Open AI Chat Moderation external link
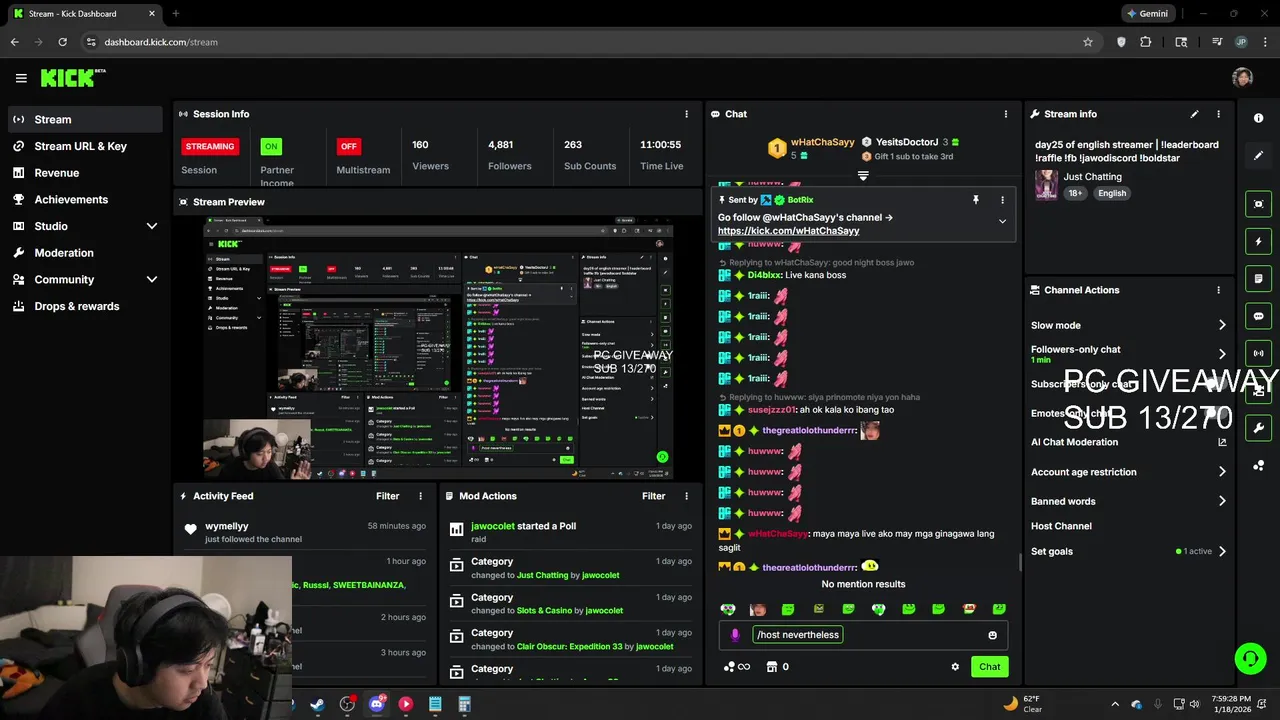Screen dimensions: 1280x720 pyautogui.click(x=1222, y=442)
